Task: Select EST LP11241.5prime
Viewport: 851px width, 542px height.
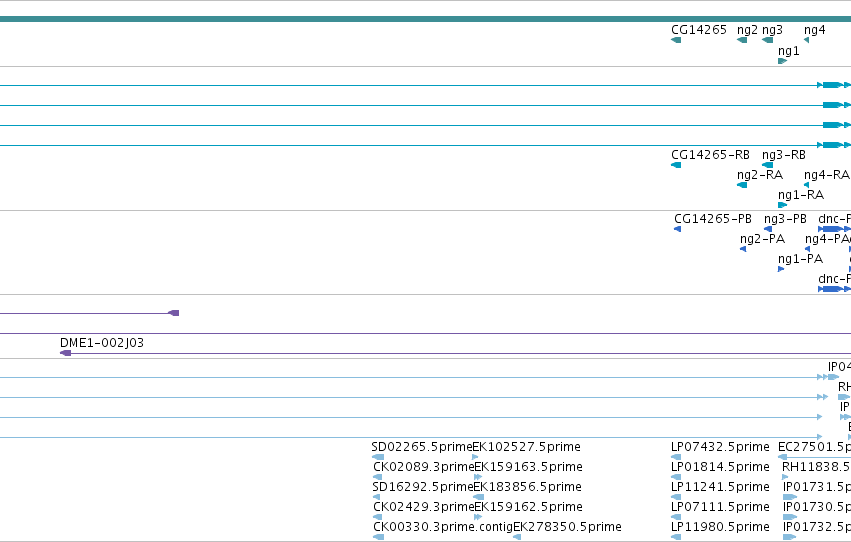Action: pos(720,487)
